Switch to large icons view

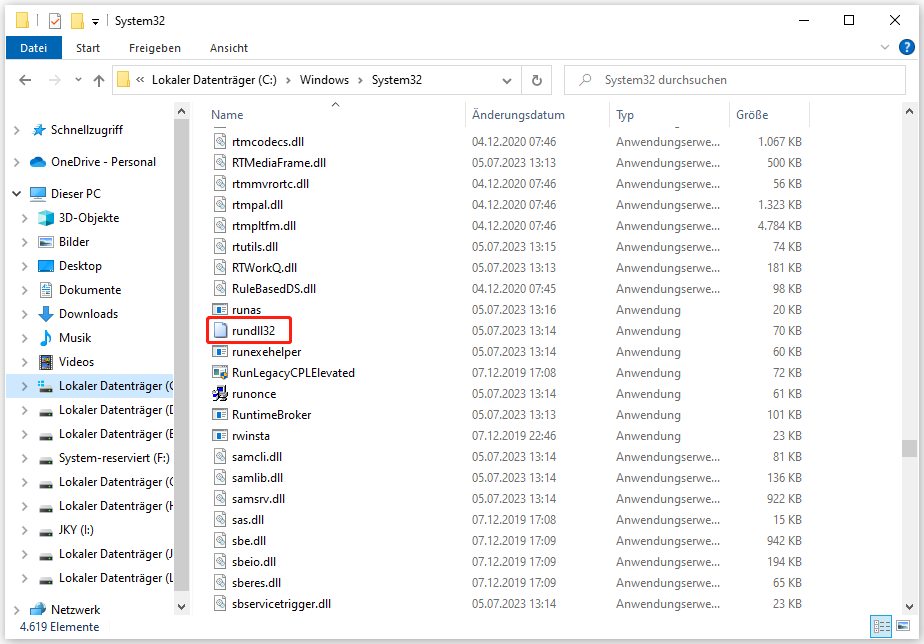[902, 626]
